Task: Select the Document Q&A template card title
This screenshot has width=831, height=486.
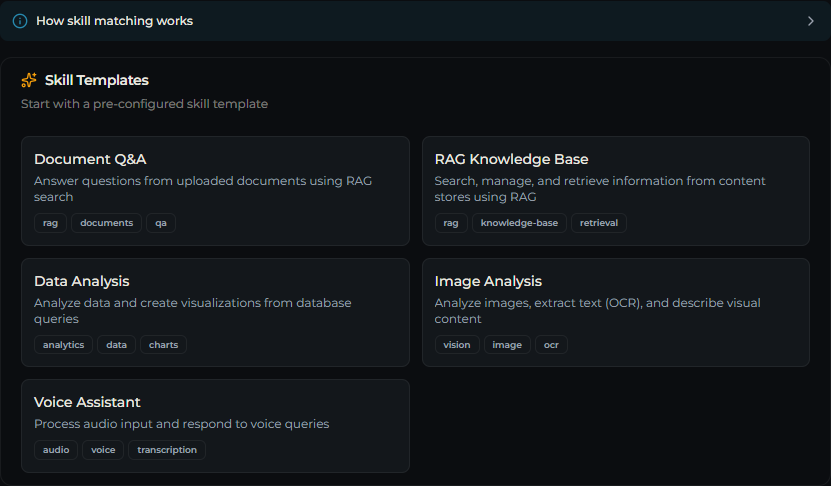Action: tap(90, 159)
